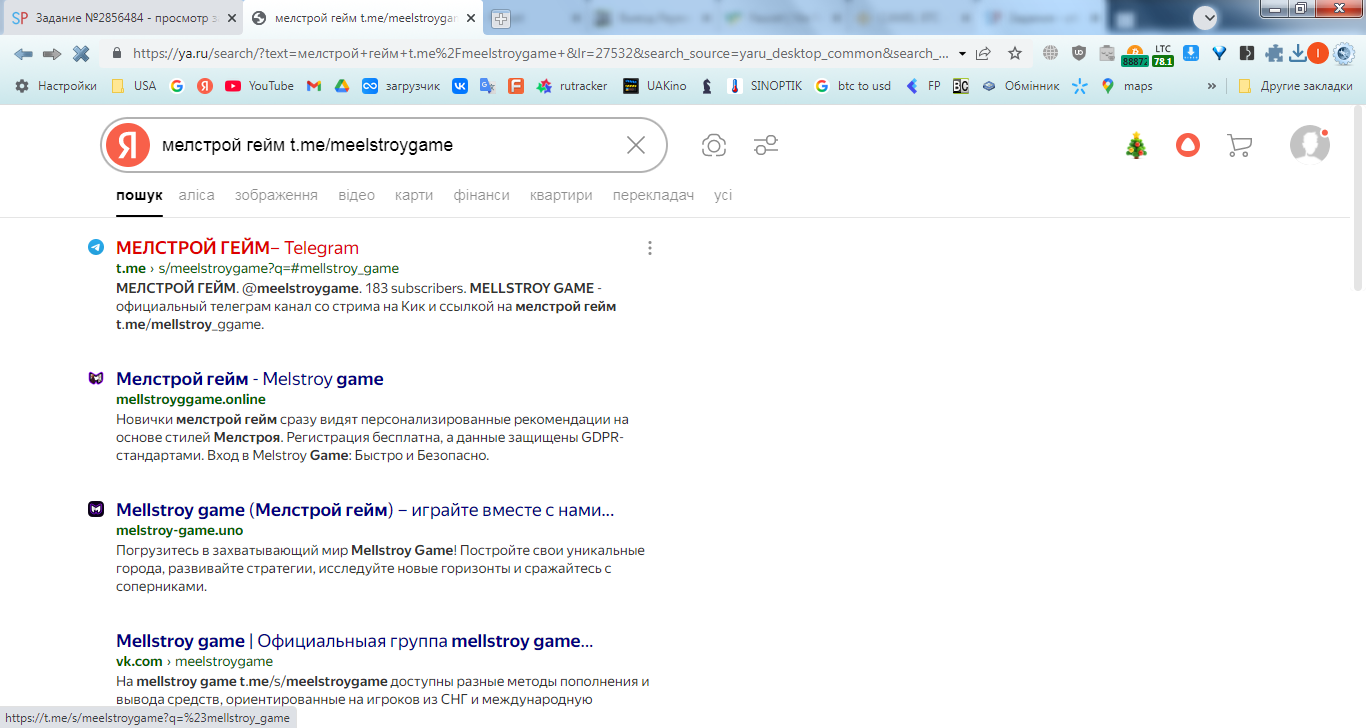Open the перекладач search tab
Image resolution: width=1366 pixels, height=728 pixels.
(653, 195)
